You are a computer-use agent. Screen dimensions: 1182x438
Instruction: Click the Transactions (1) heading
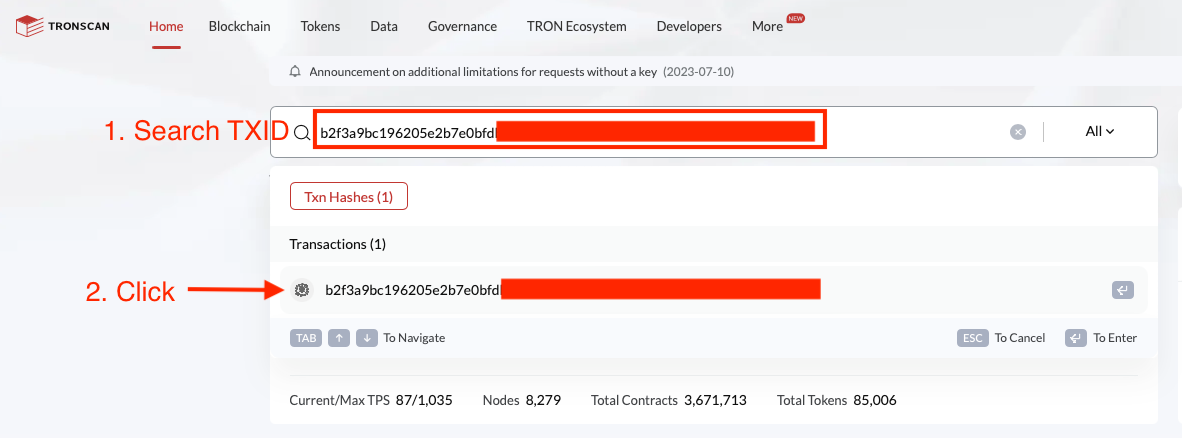338,244
